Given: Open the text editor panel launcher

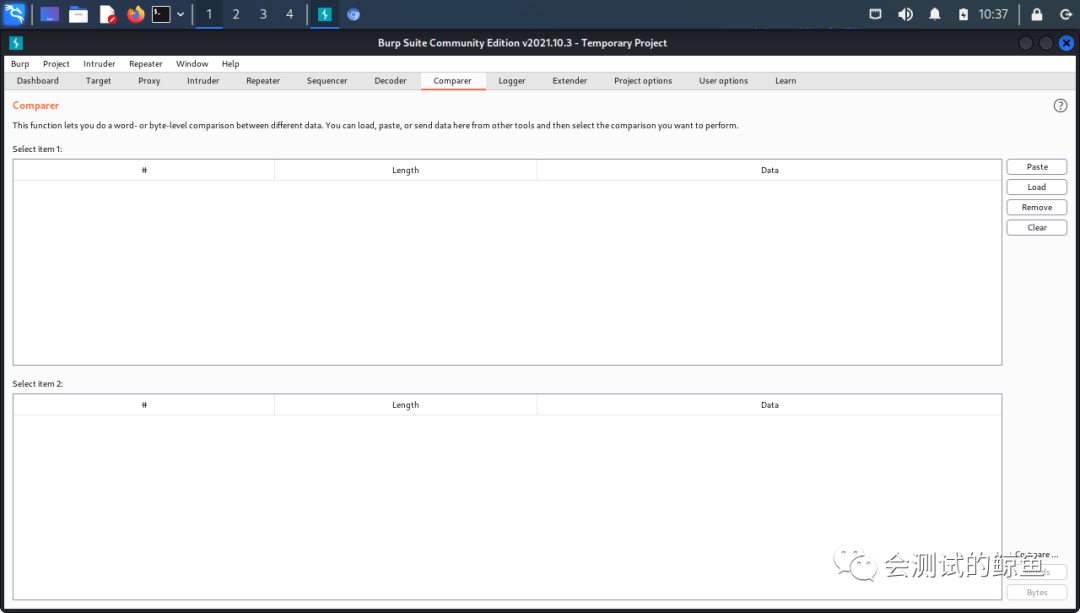Looking at the screenshot, I should 107,14.
